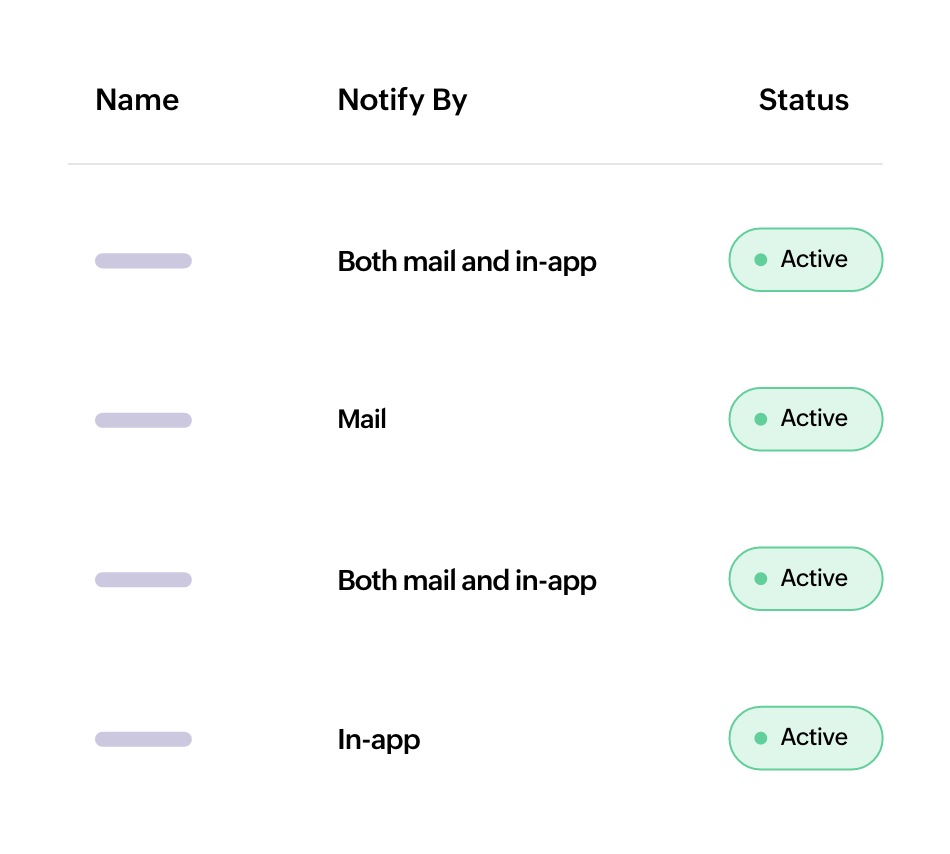This screenshot has height=854, width=950.
Task: Select the name placeholder in the Mail row
Action: [142, 420]
